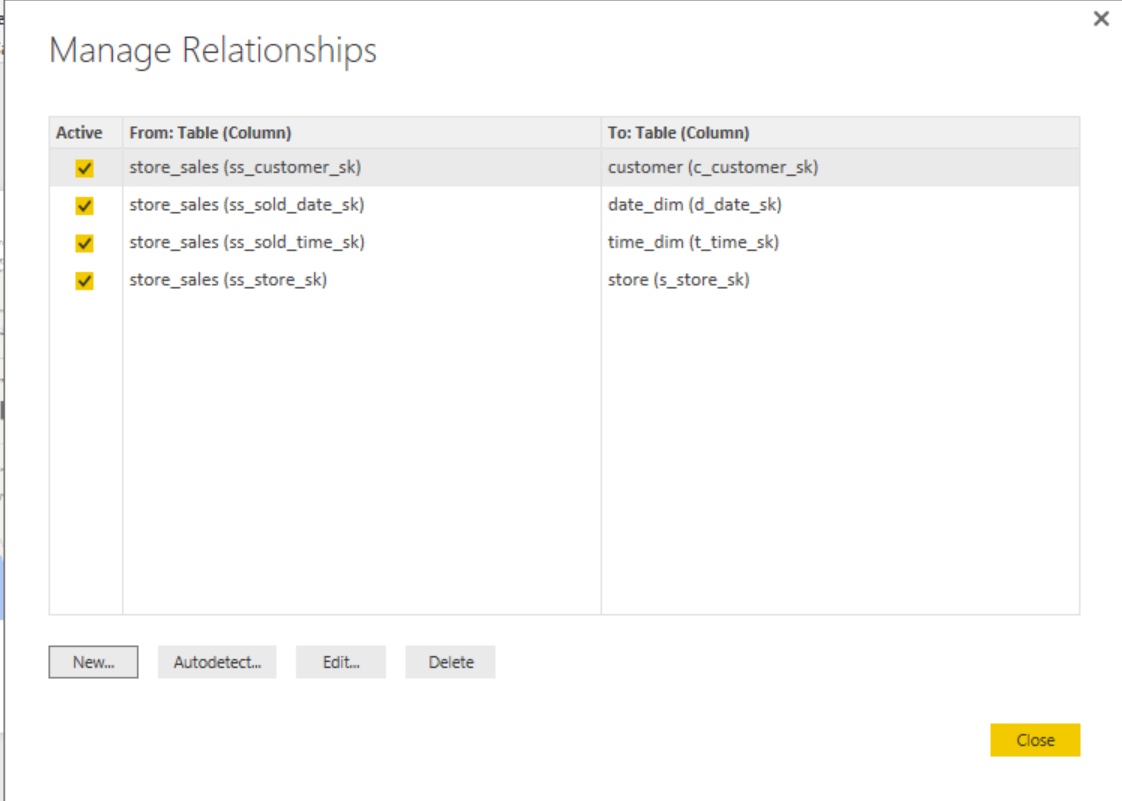This screenshot has width=1122, height=801.
Task: Close the Manage Relationships dialog
Action: (x=1037, y=740)
